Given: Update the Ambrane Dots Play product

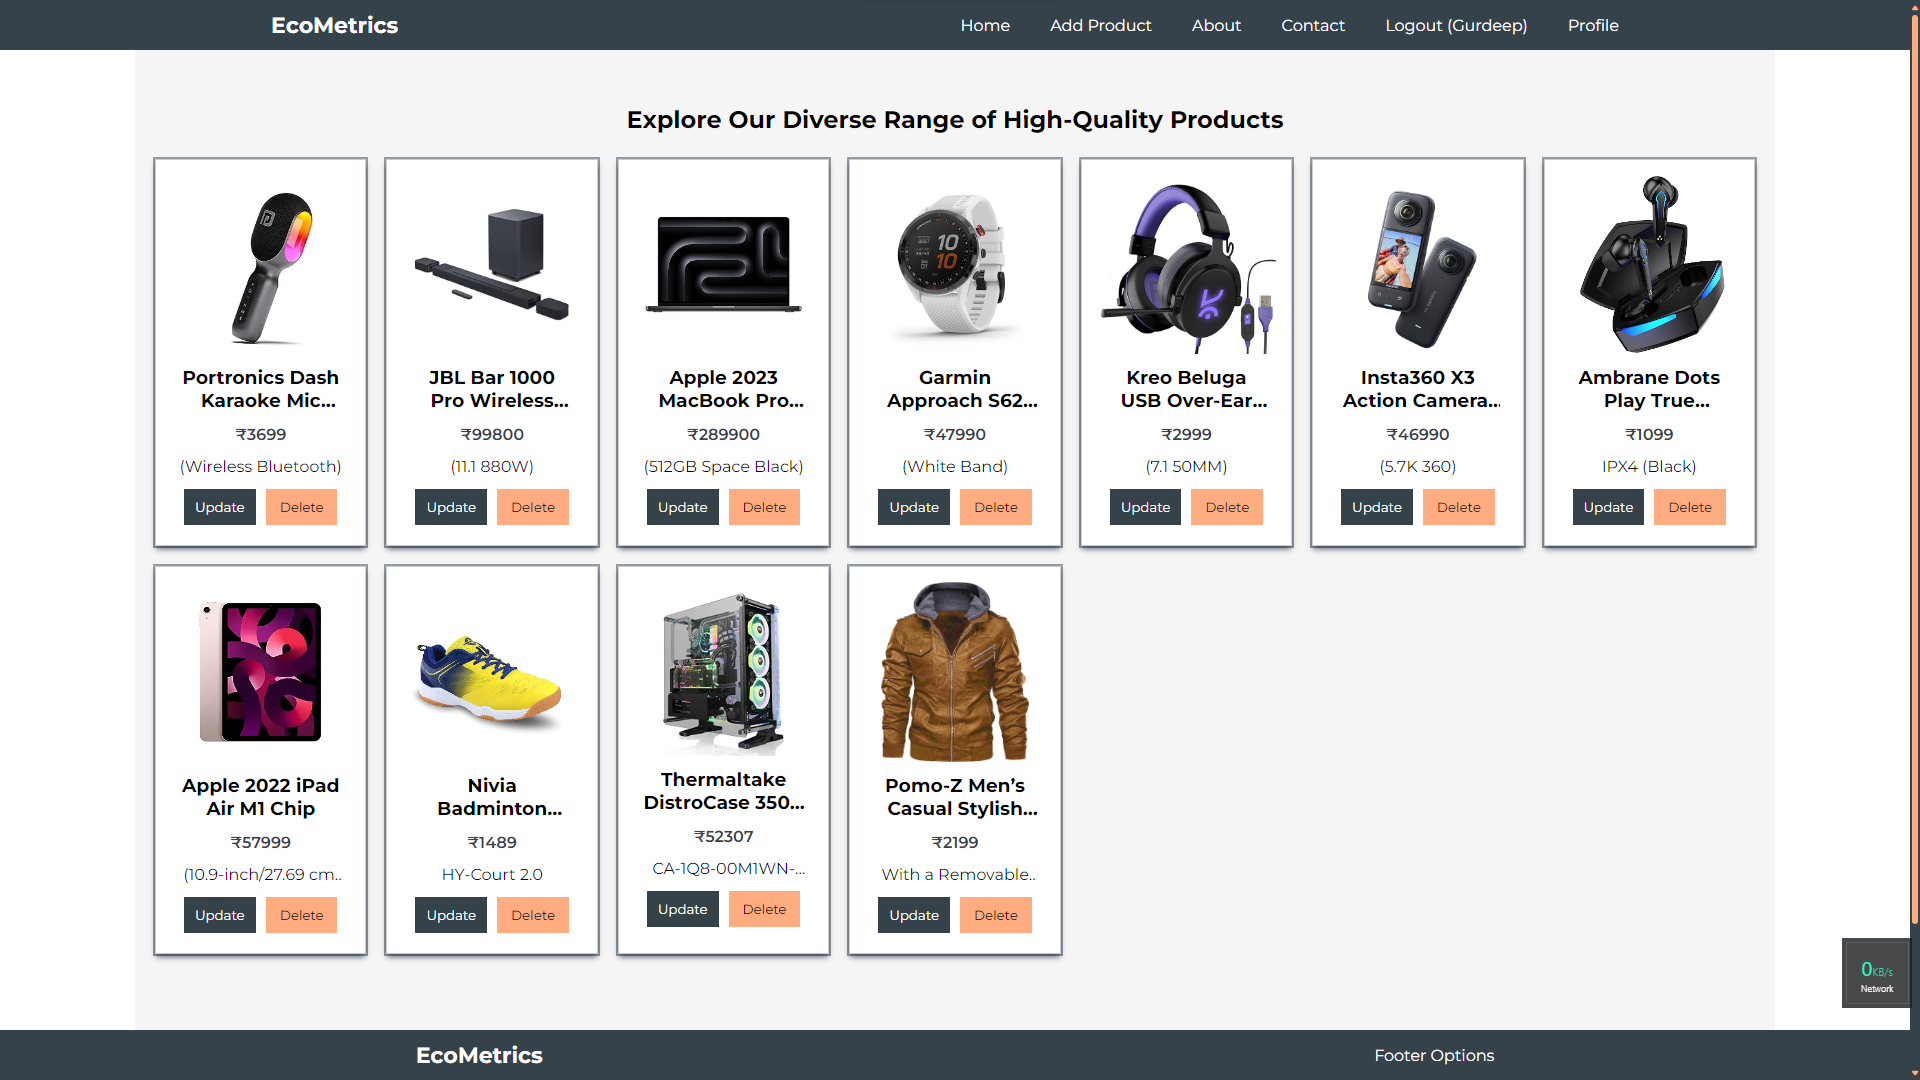Looking at the screenshot, I should [1608, 507].
